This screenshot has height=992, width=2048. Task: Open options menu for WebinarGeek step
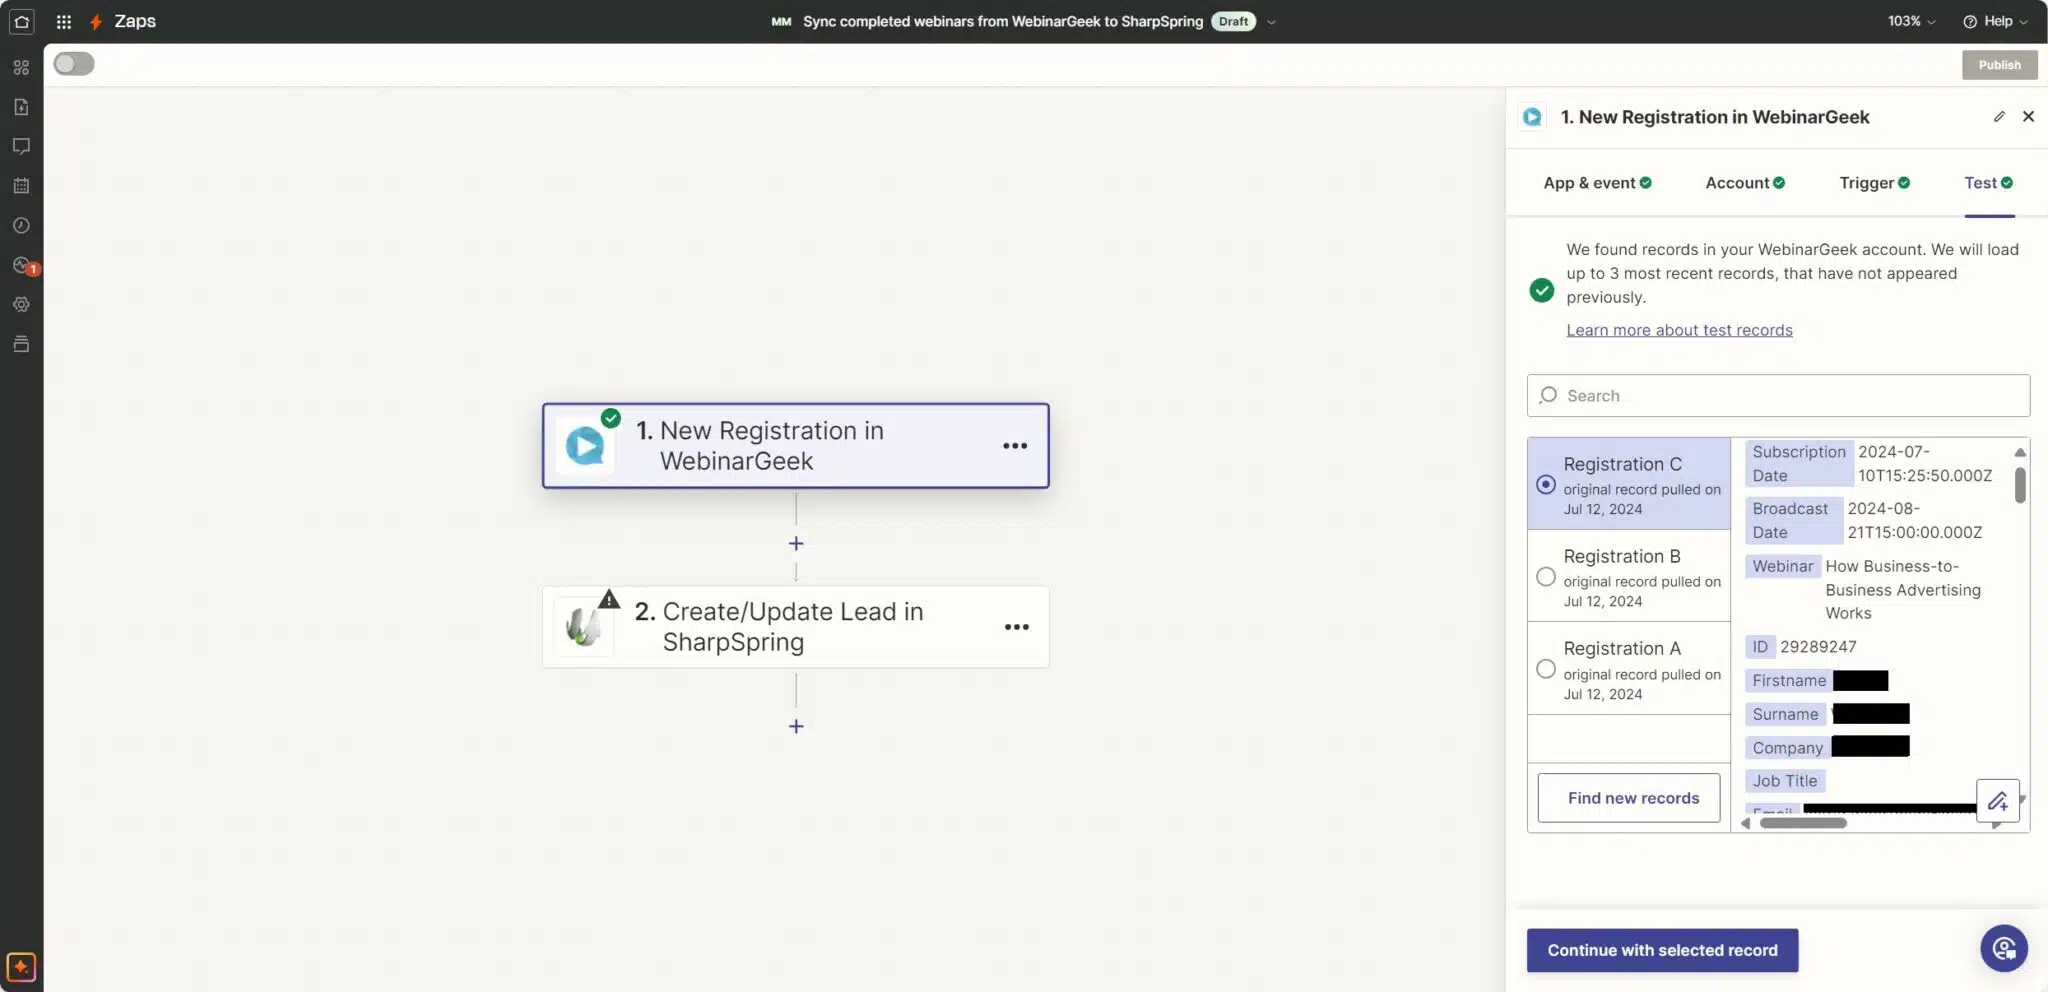click(x=1015, y=446)
